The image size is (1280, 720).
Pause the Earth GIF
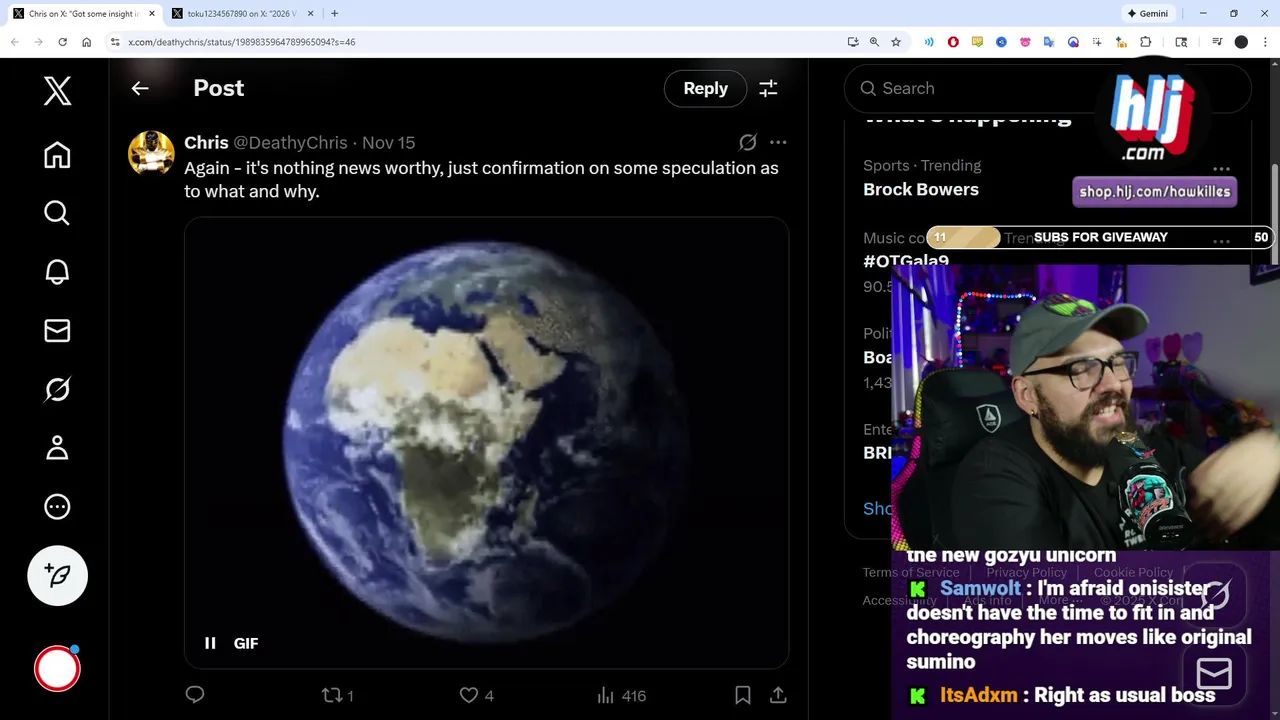point(210,643)
